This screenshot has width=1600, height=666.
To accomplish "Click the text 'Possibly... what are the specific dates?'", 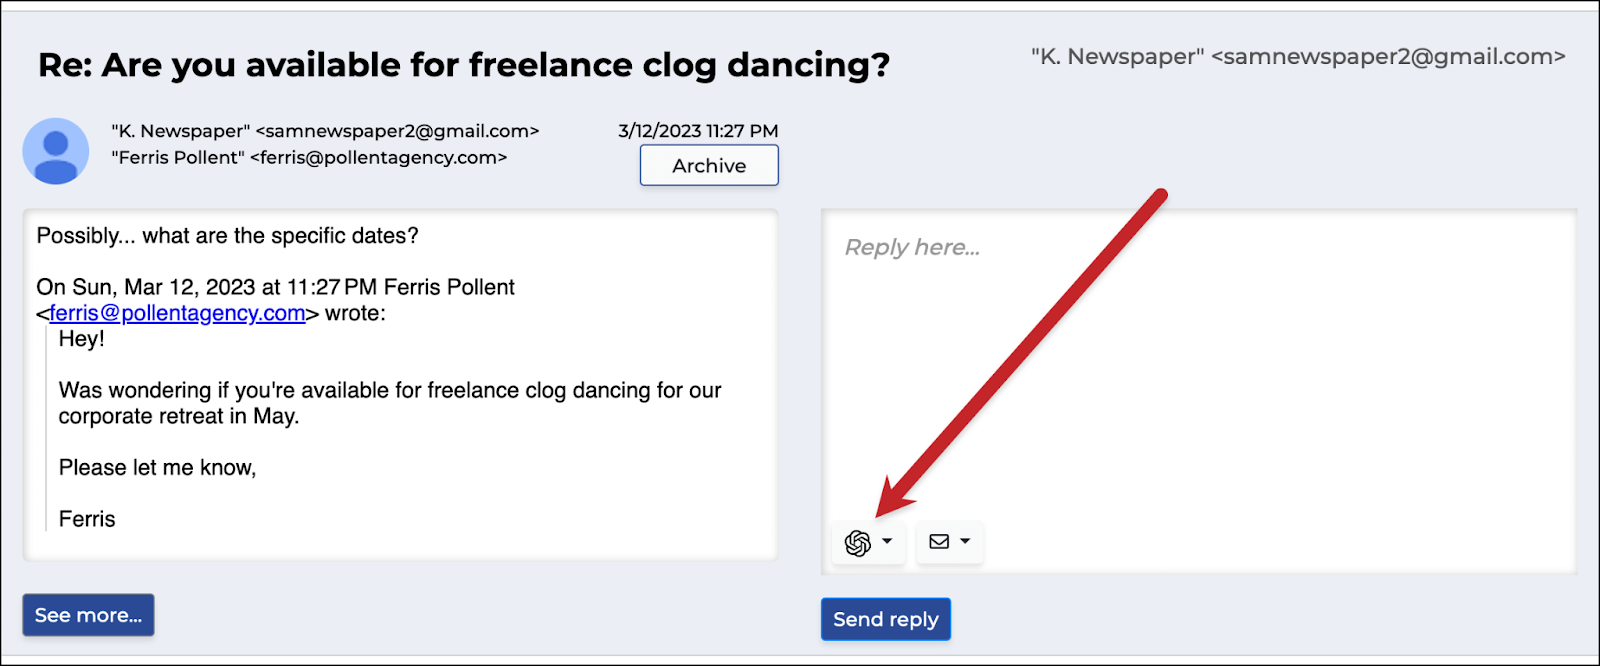I will pos(228,236).
